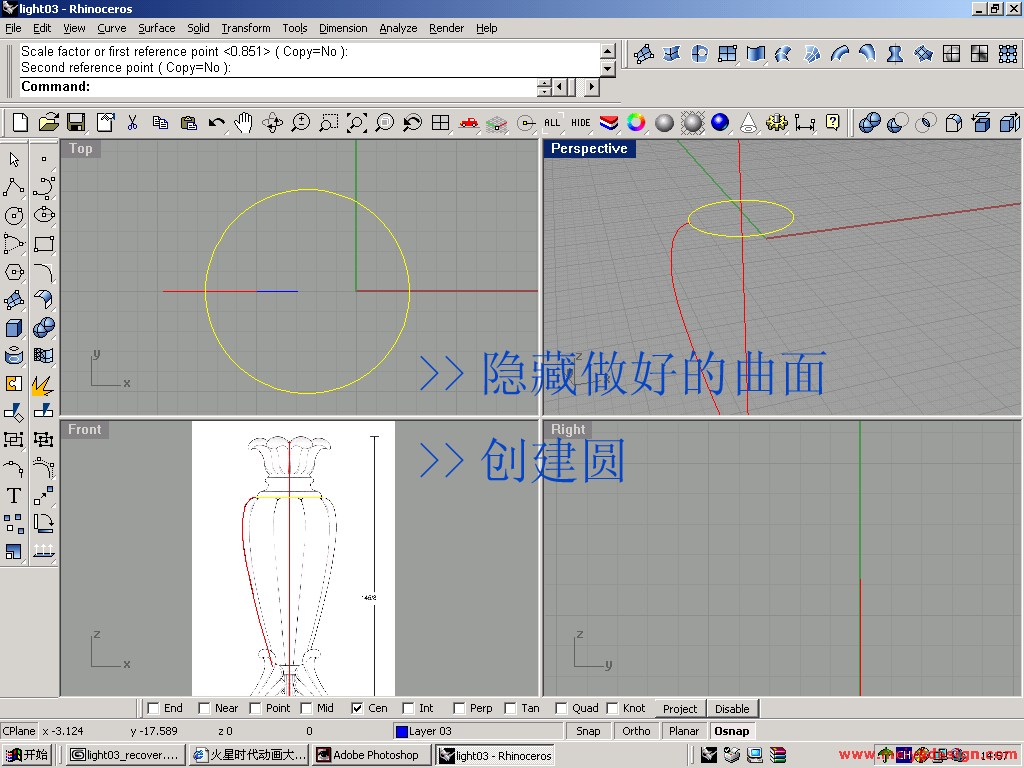
Task: Activate the Pan hand tool
Action: click(x=244, y=123)
